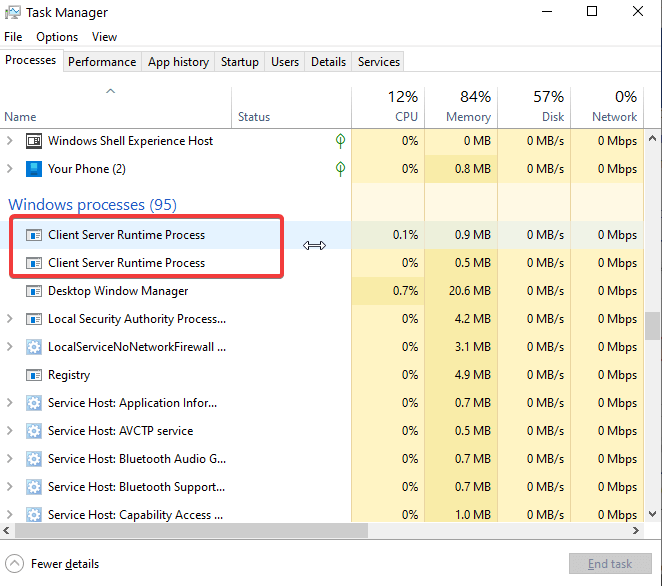Sort processes by Network column
The image size is (662, 586).
607,108
